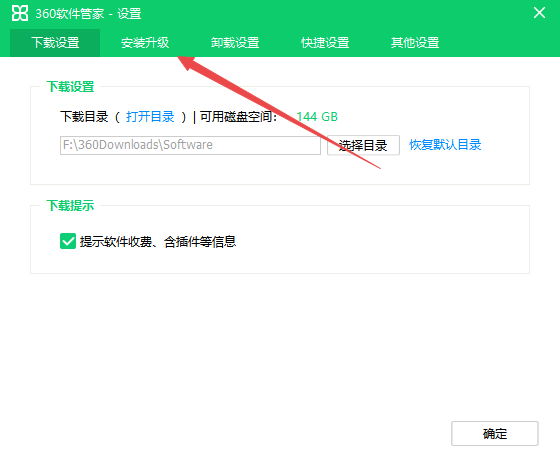560x460 pixels.
Task: Click the 提示软件收费、含插件等信息 label text
Action: [x=158, y=242]
